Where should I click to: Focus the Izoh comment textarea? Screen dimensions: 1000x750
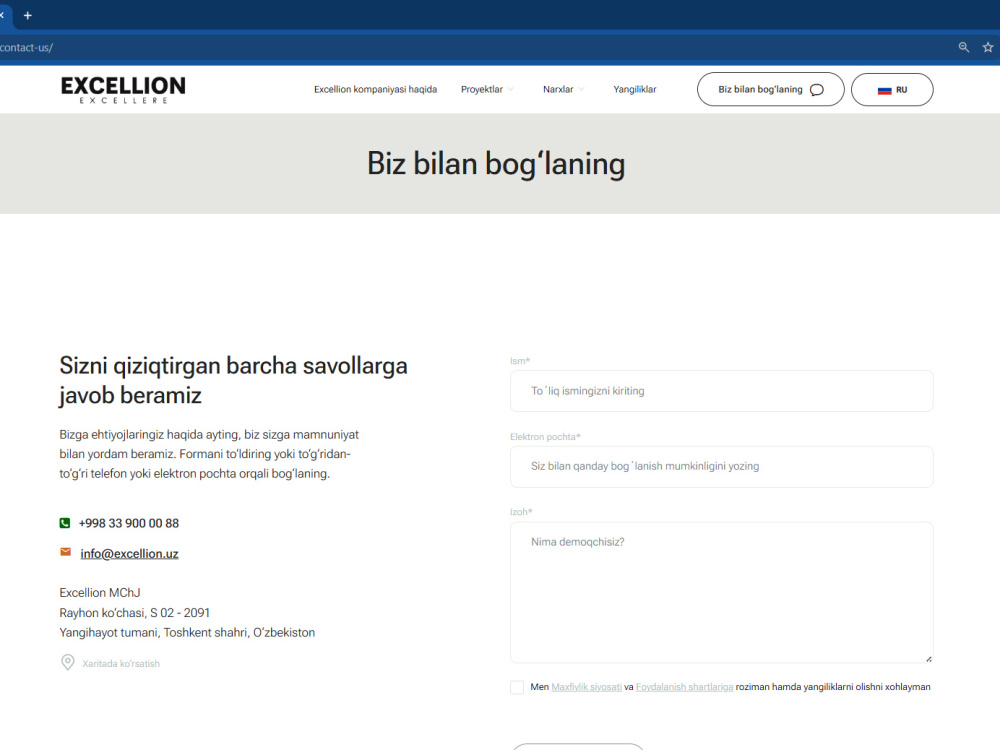721,592
